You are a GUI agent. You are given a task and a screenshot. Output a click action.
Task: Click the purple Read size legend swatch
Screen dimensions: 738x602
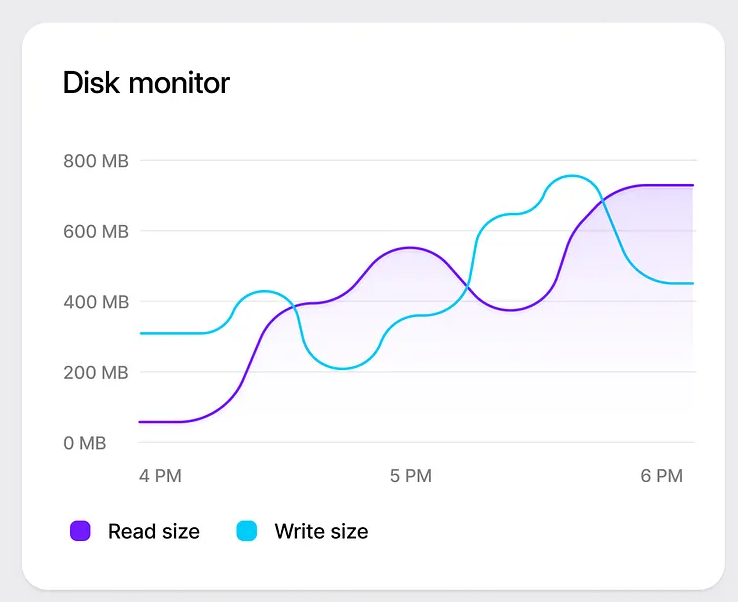tap(81, 532)
